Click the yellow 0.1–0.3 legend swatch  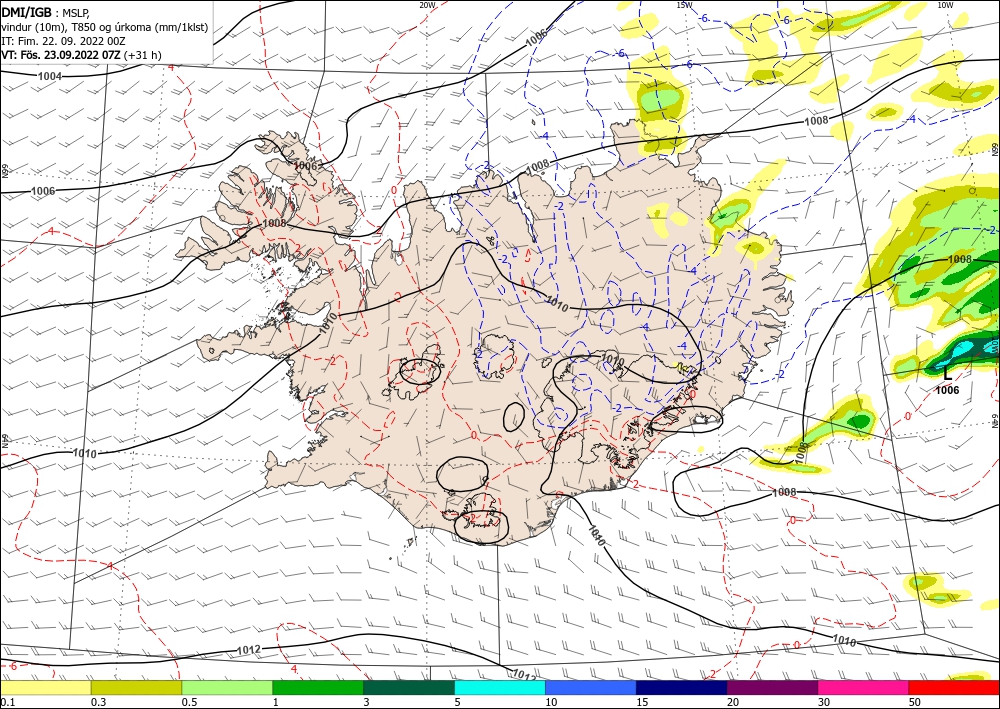45,687
